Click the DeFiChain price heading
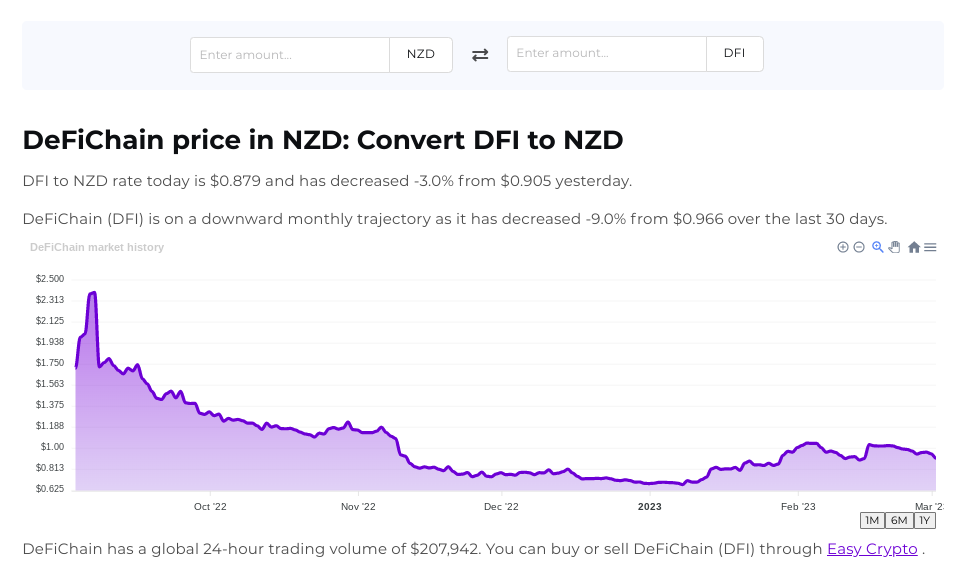The width and height of the screenshot is (966, 577). [322, 140]
